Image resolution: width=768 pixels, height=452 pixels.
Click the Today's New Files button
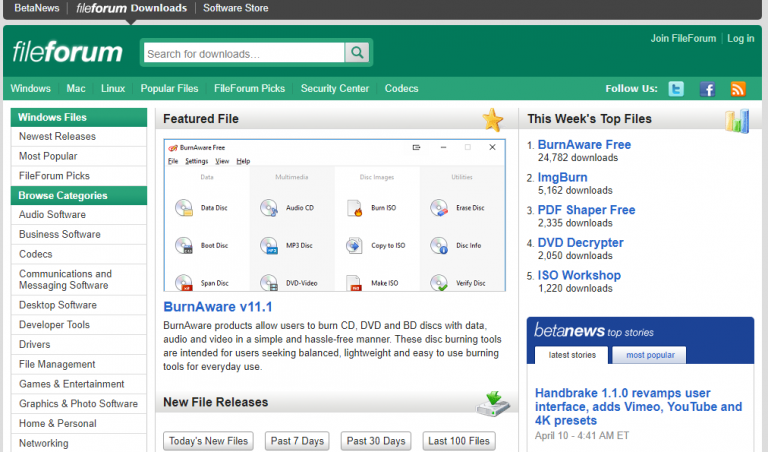click(x=208, y=441)
